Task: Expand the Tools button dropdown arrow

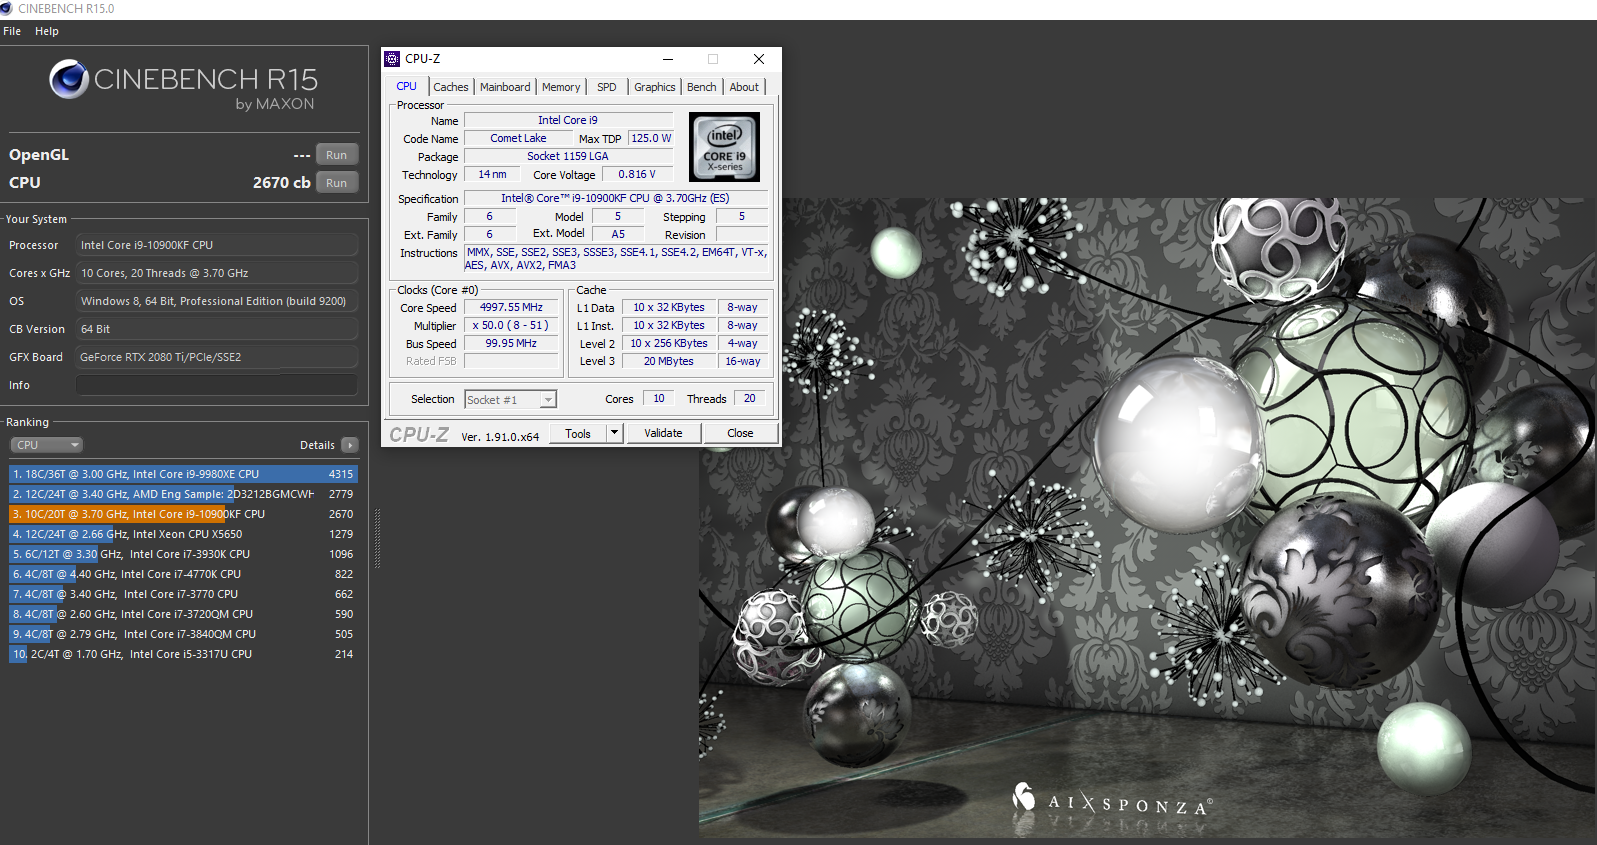Action: tap(615, 433)
